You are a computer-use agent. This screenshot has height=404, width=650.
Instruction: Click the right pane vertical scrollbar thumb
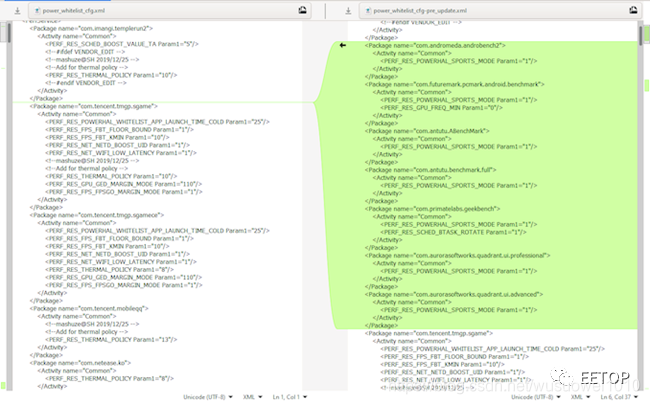641,36
